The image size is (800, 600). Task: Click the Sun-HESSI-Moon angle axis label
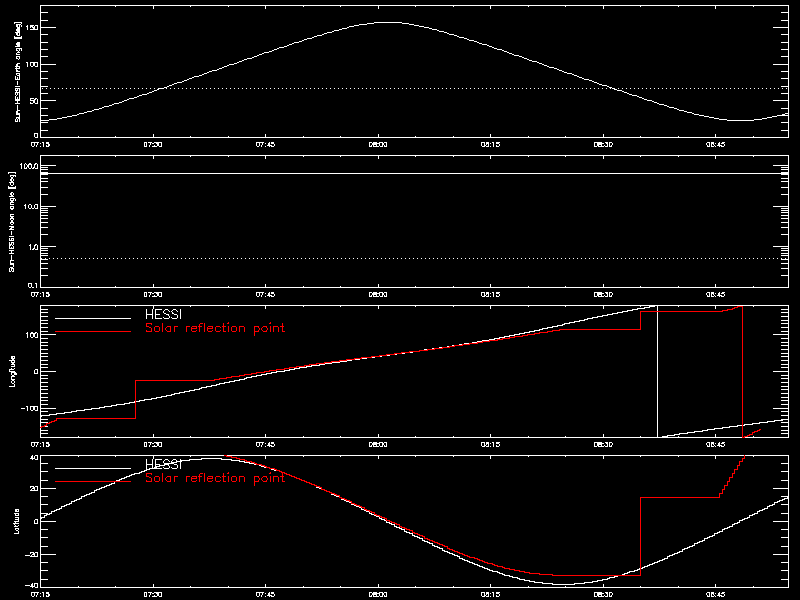12,221
